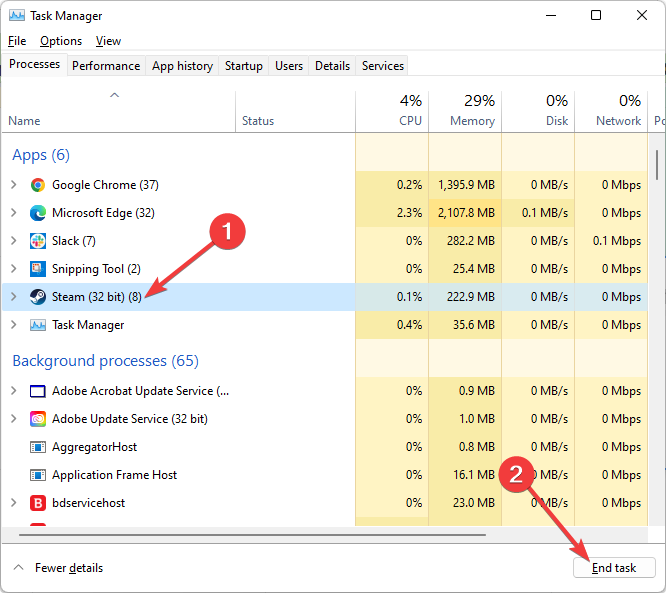This screenshot has width=666, height=593.
Task: Sort by the Memory column header
Action: pyautogui.click(x=465, y=110)
